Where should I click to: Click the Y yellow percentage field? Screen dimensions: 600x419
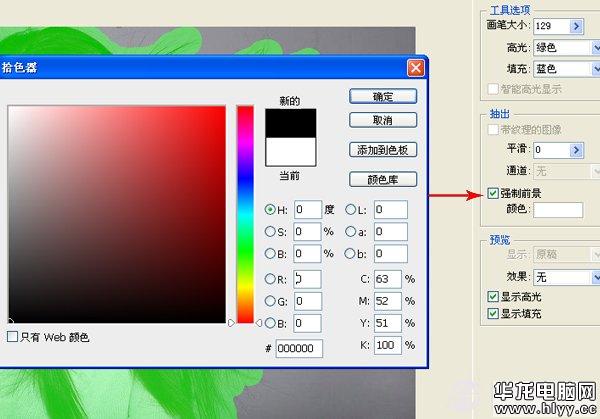pos(388,323)
